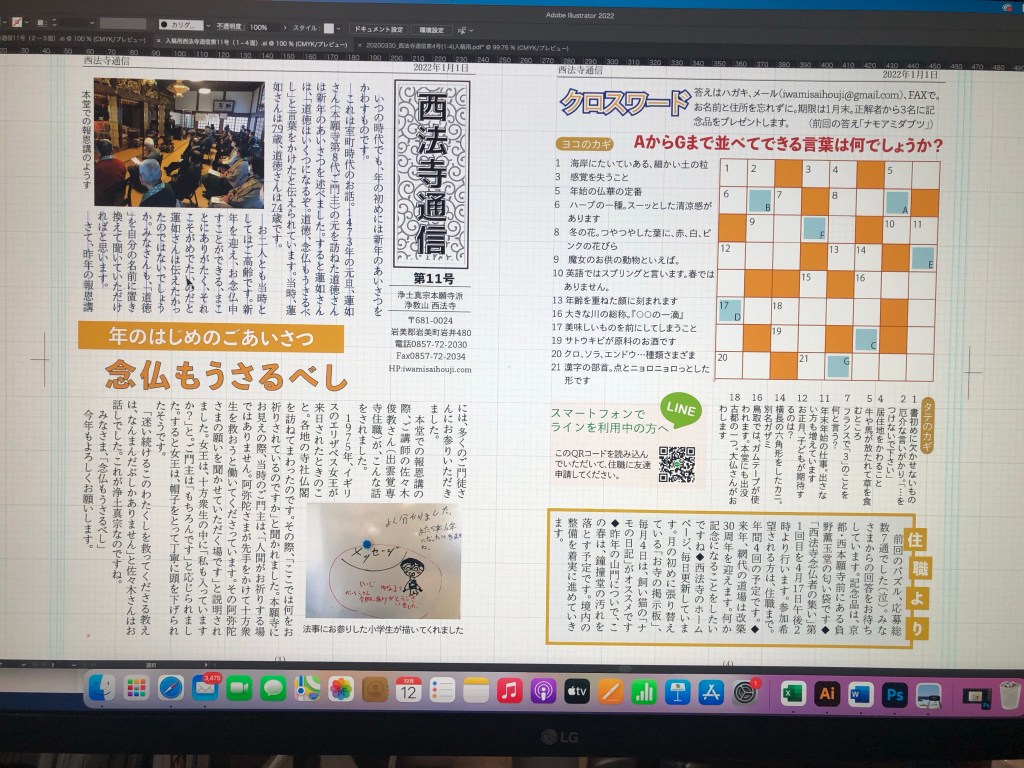Open System Preferences from the dock
This screenshot has height=768, width=1024.
[x=745, y=692]
